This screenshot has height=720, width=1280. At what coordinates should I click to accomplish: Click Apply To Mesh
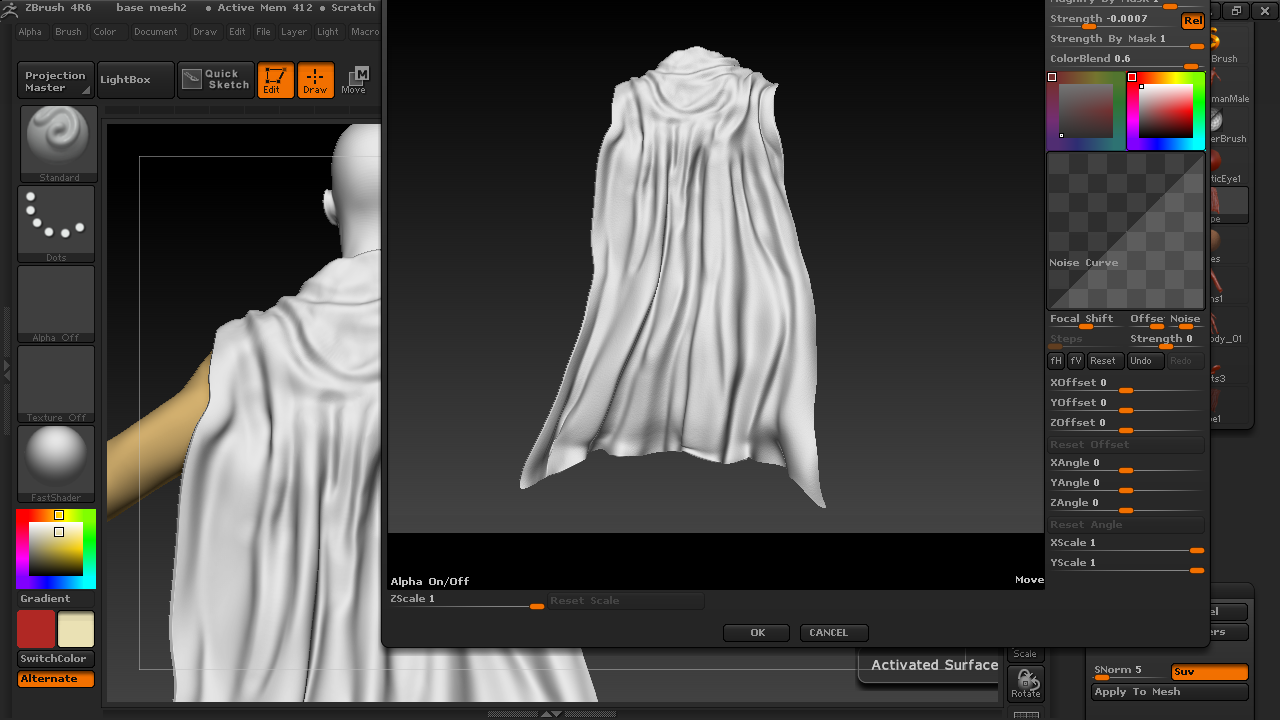point(1169,692)
